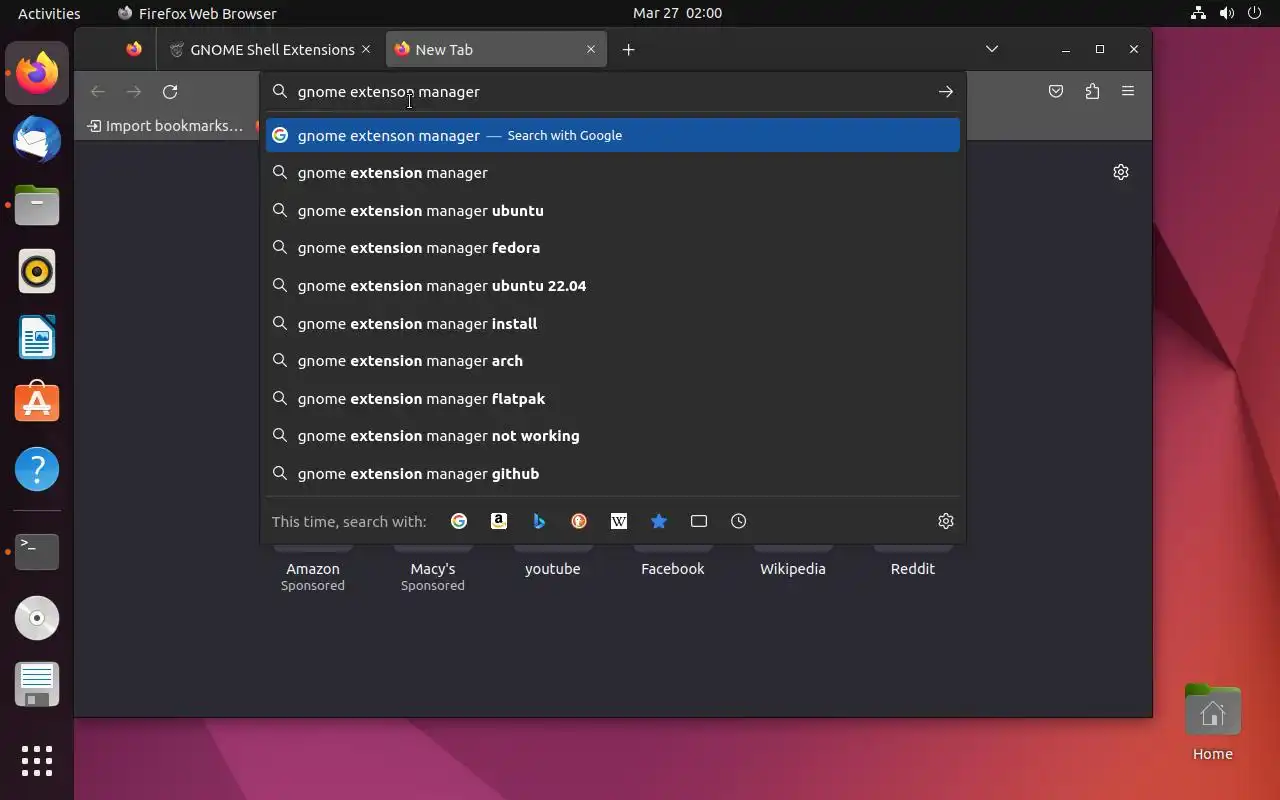Choose suggestion 'gnome extension manager'
Image resolution: width=1280 pixels, height=800 pixels.
[612, 173]
